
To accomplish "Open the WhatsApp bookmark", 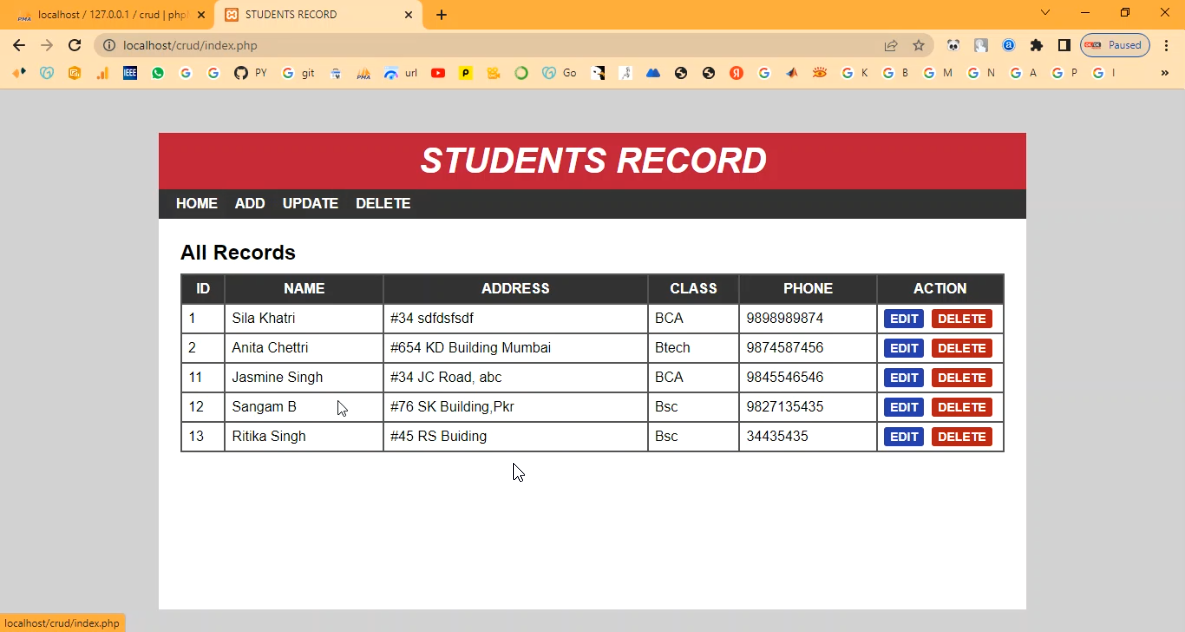I will click(158, 73).
